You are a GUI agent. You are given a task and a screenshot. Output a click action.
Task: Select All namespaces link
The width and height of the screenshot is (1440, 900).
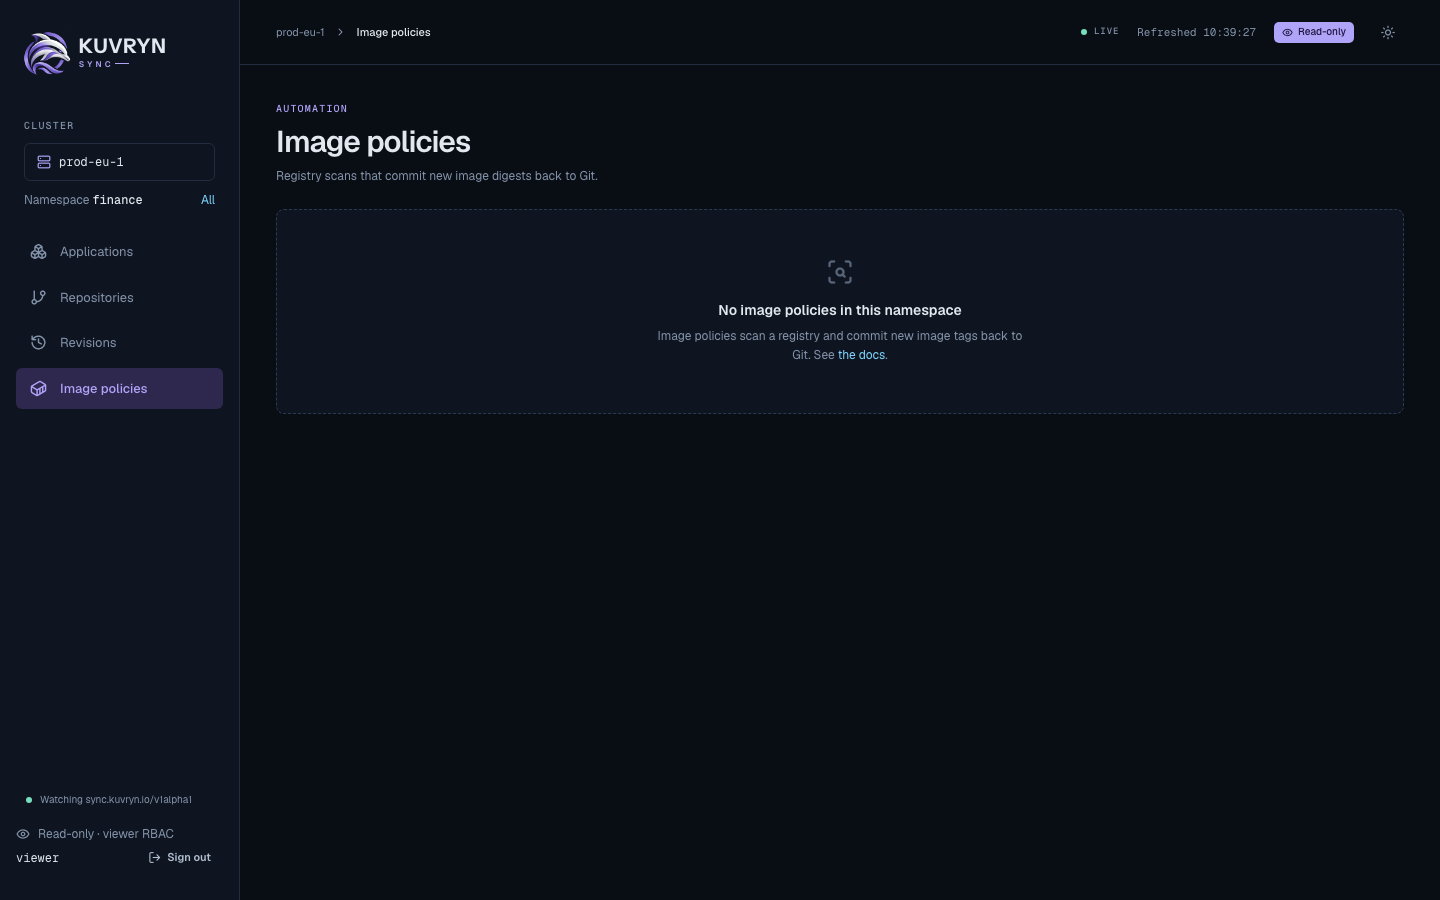coord(208,200)
